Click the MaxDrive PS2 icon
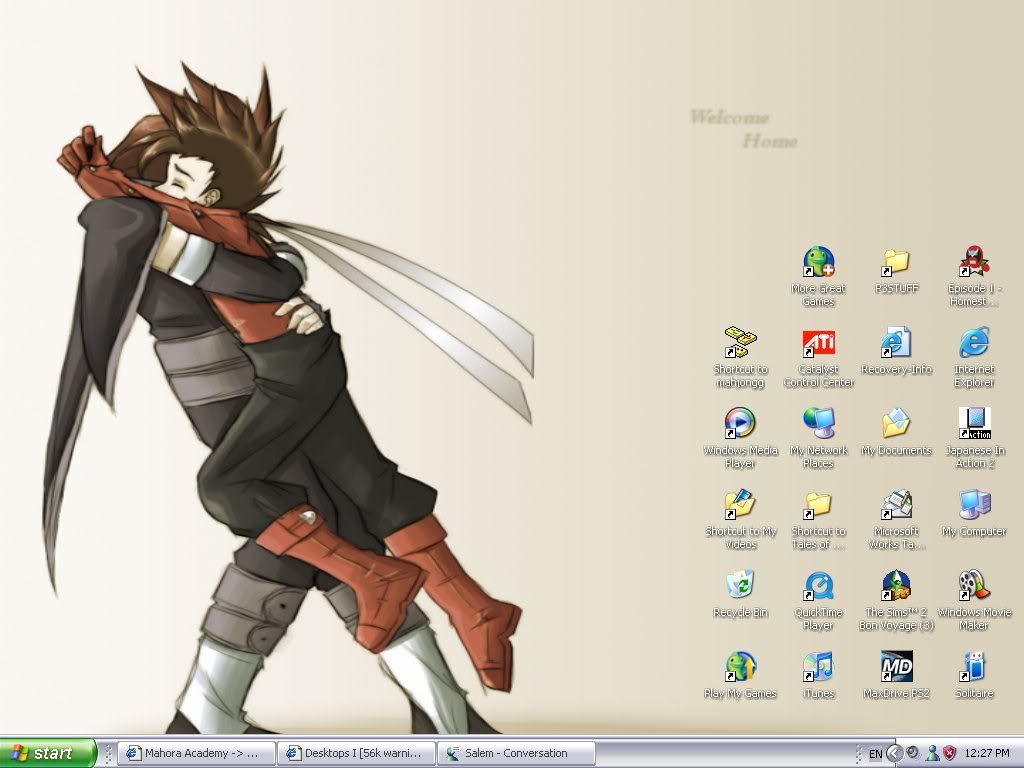The width and height of the screenshot is (1024, 768). pos(896,668)
